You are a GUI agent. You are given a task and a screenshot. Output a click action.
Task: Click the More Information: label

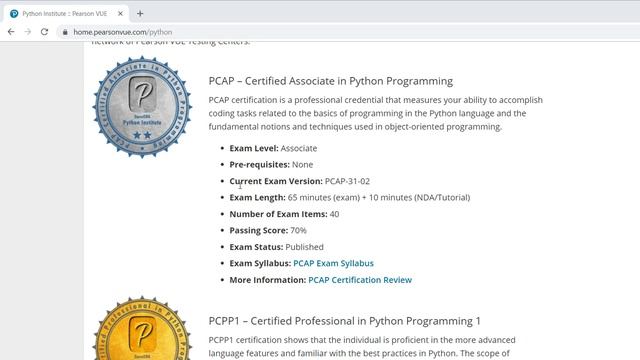click(268, 280)
